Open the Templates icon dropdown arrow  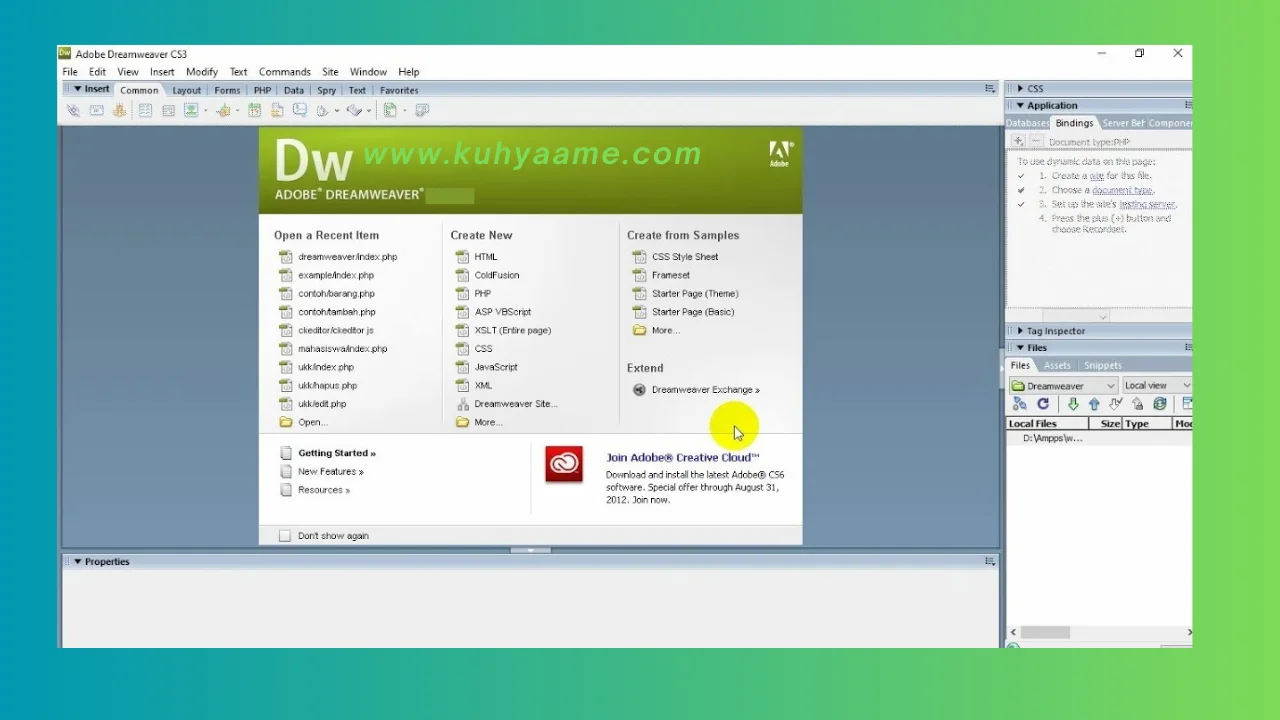click(x=404, y=111)
